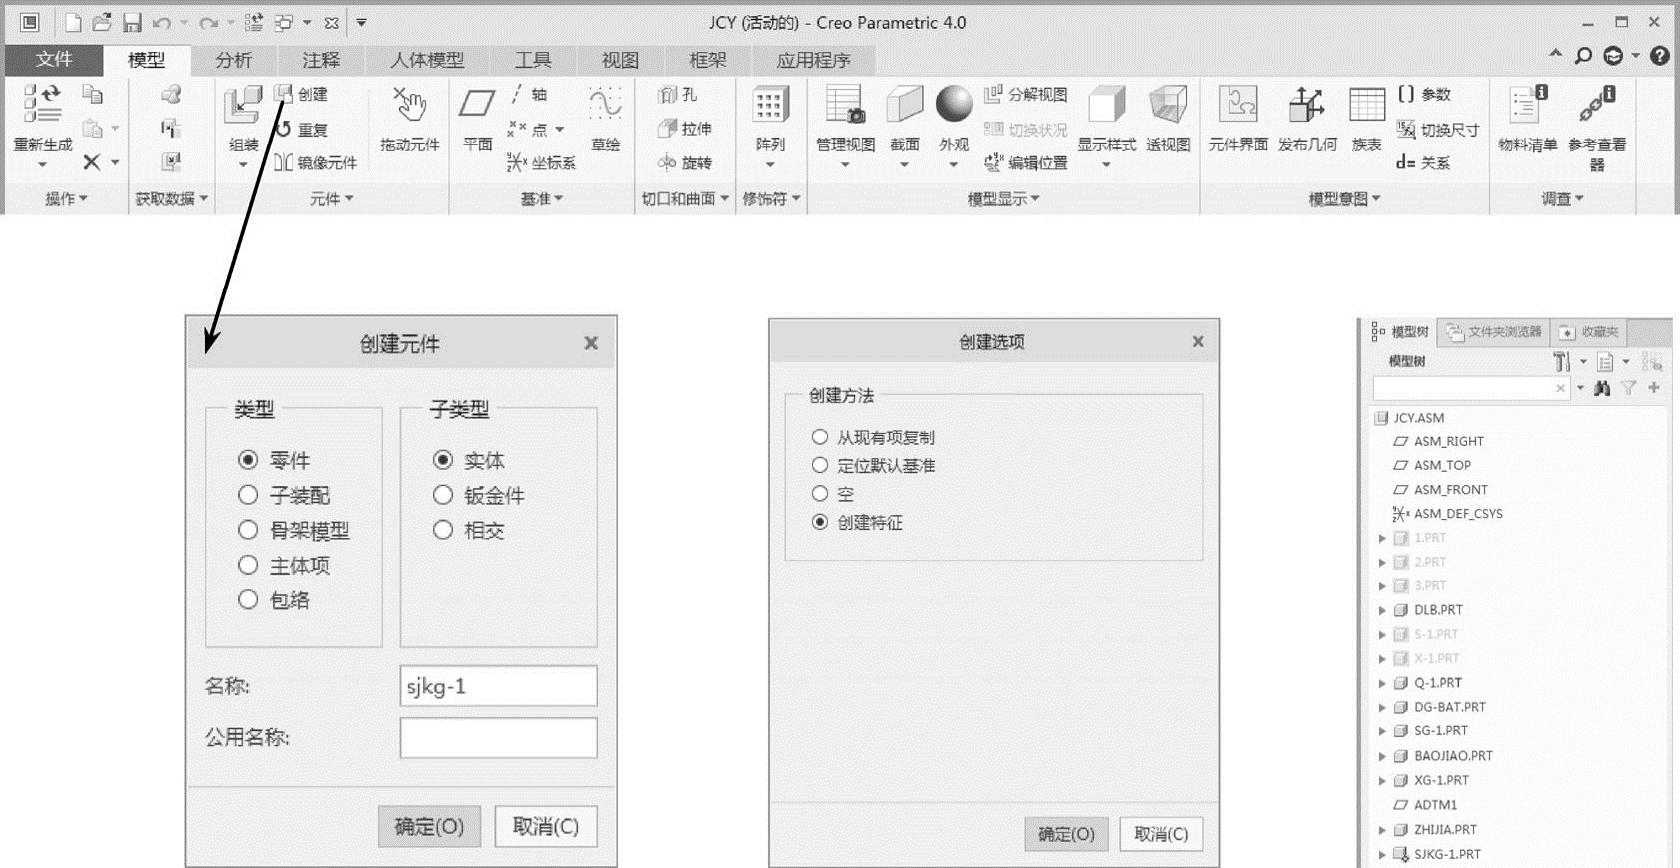The image size is (1680, 868).
Task: Open the 文件夹浏览器 tab
Action: [x=1495, y=332]
